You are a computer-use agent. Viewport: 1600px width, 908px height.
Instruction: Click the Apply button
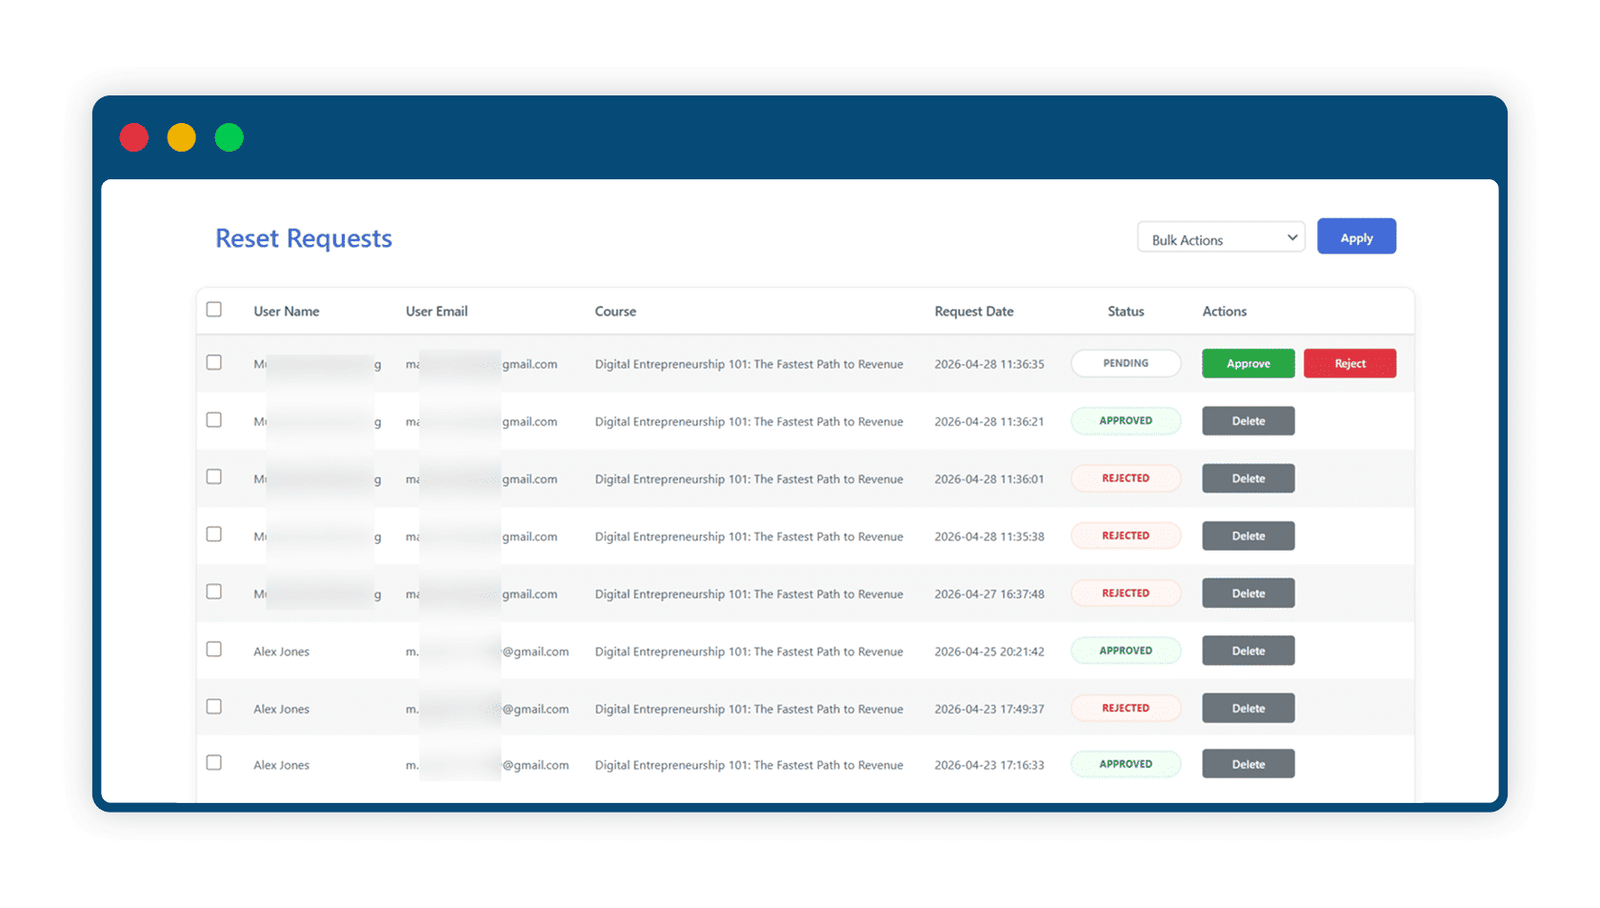pyautogui.click(x=1356, y=236)
